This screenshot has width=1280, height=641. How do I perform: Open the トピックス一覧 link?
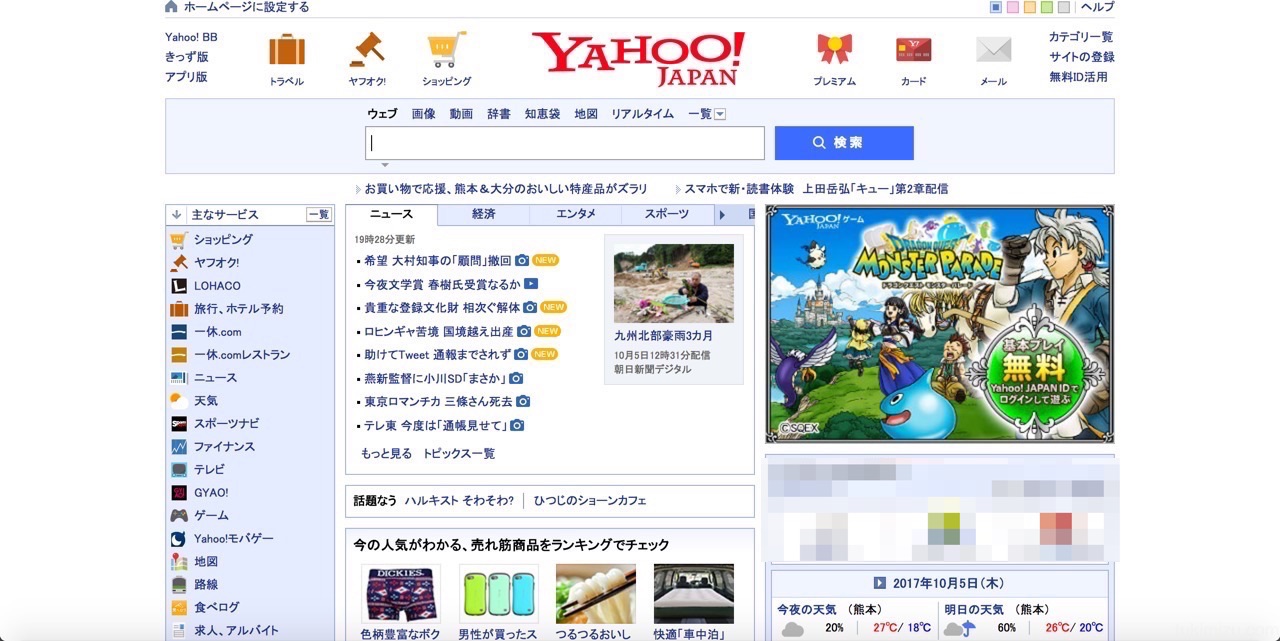(x=459, y=453)
